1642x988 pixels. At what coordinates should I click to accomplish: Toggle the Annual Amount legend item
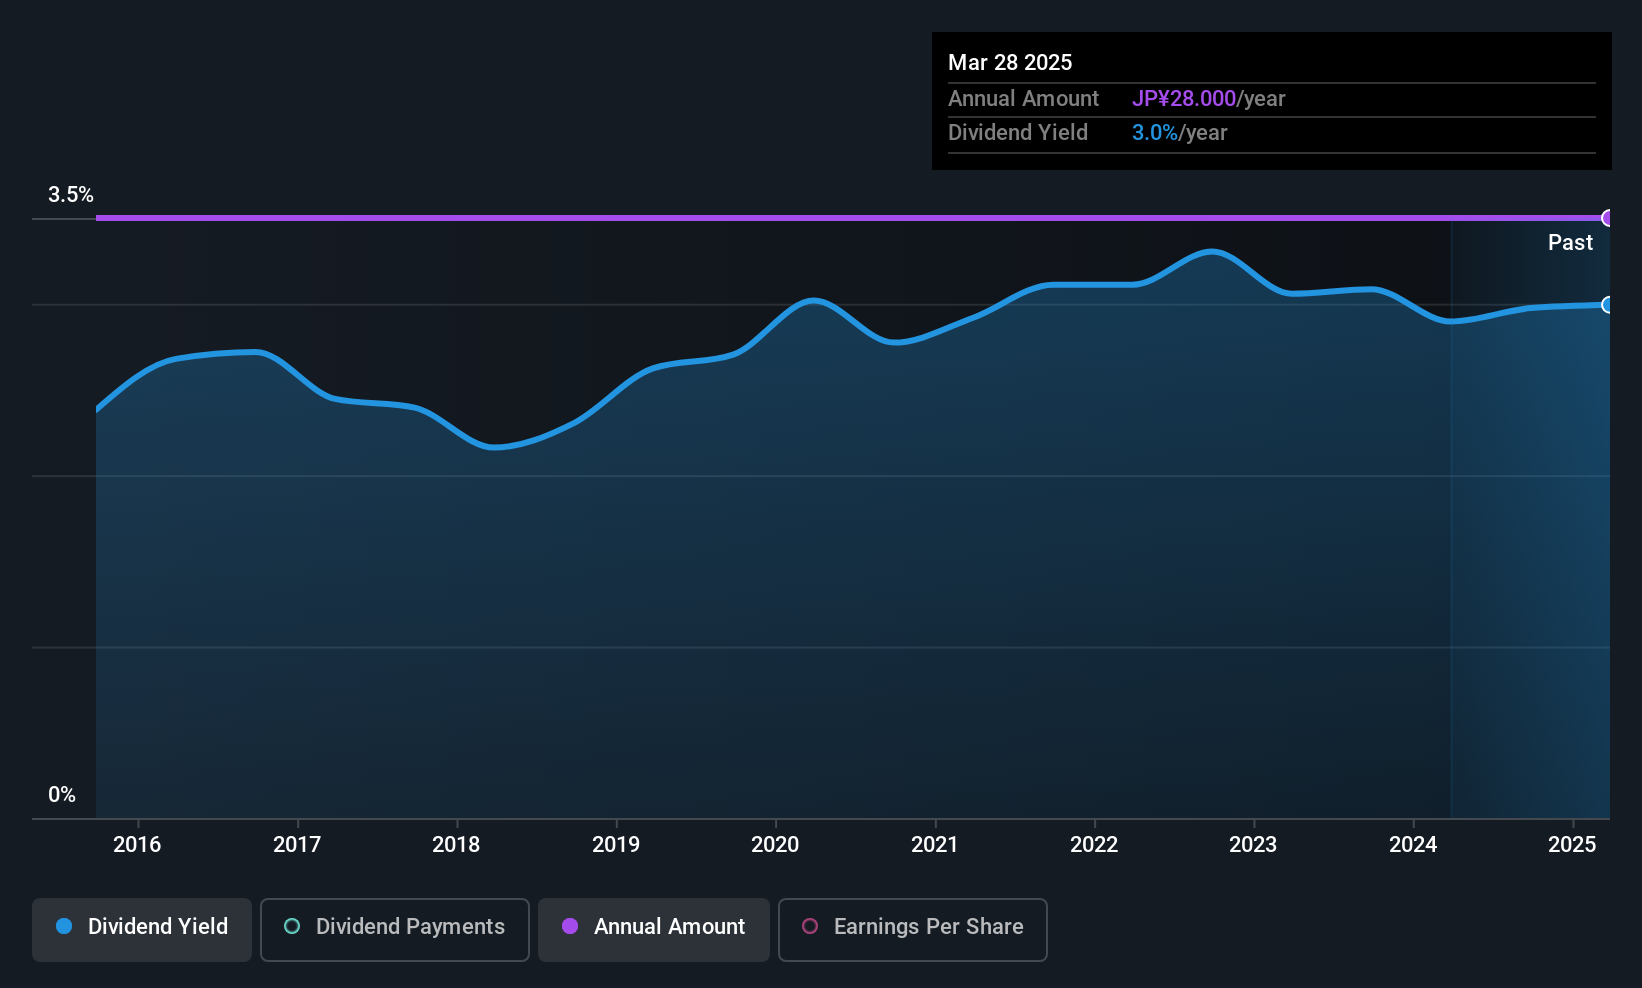(653, 928)
